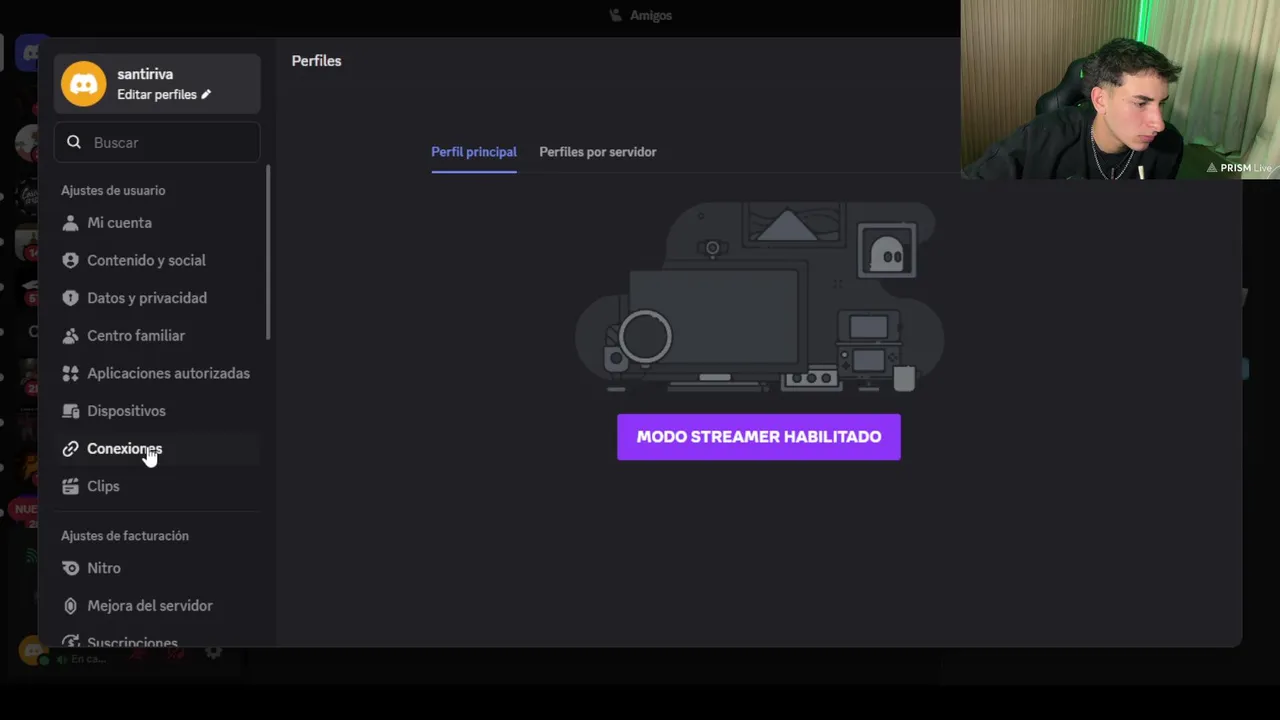Screen dimensions: 1280x720
Task: Click the settings gear icon in the user panel
Action: pyautogui.click(x=213, y=651)
